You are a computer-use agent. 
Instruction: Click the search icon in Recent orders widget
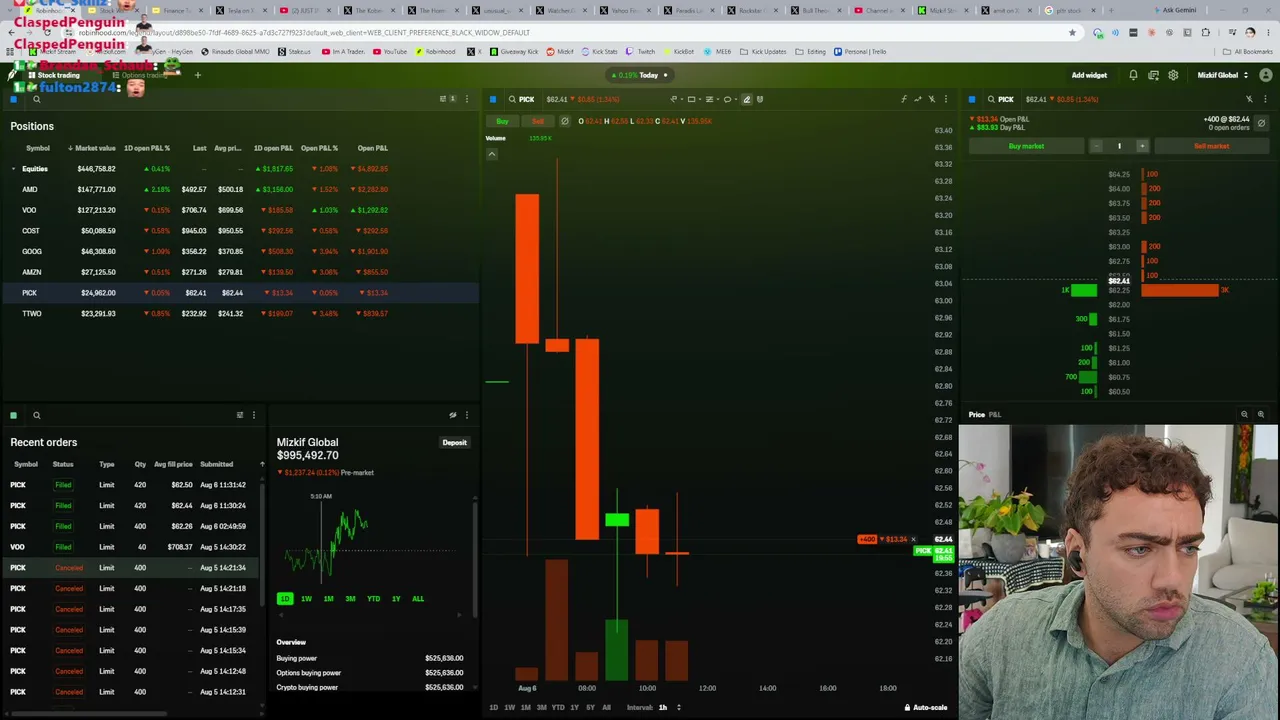(37, 415)
